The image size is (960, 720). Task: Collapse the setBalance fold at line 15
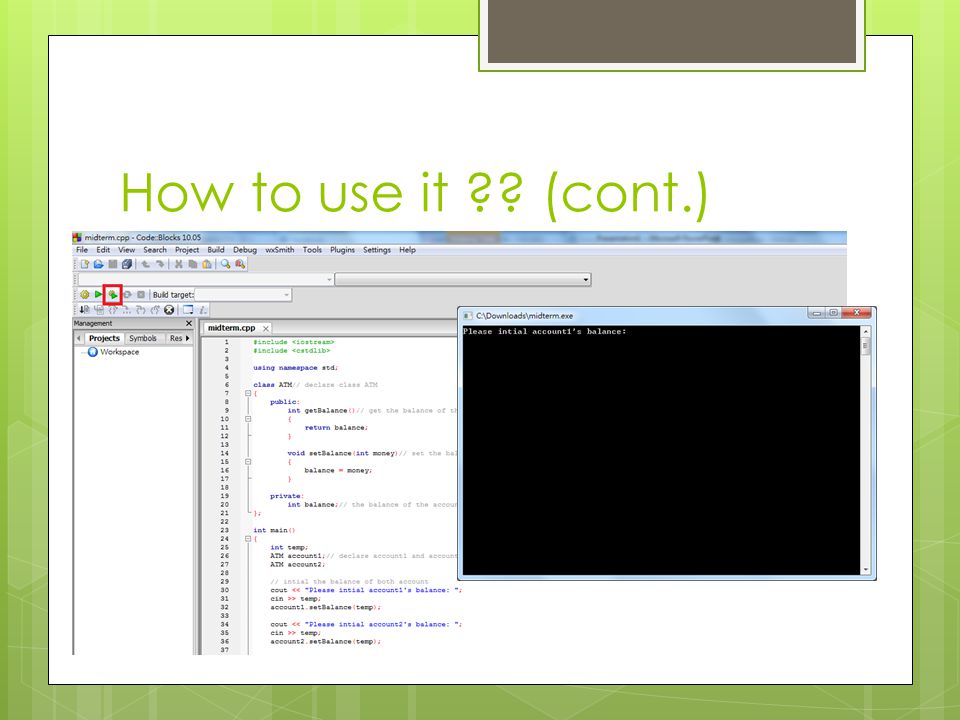point(248,462)
